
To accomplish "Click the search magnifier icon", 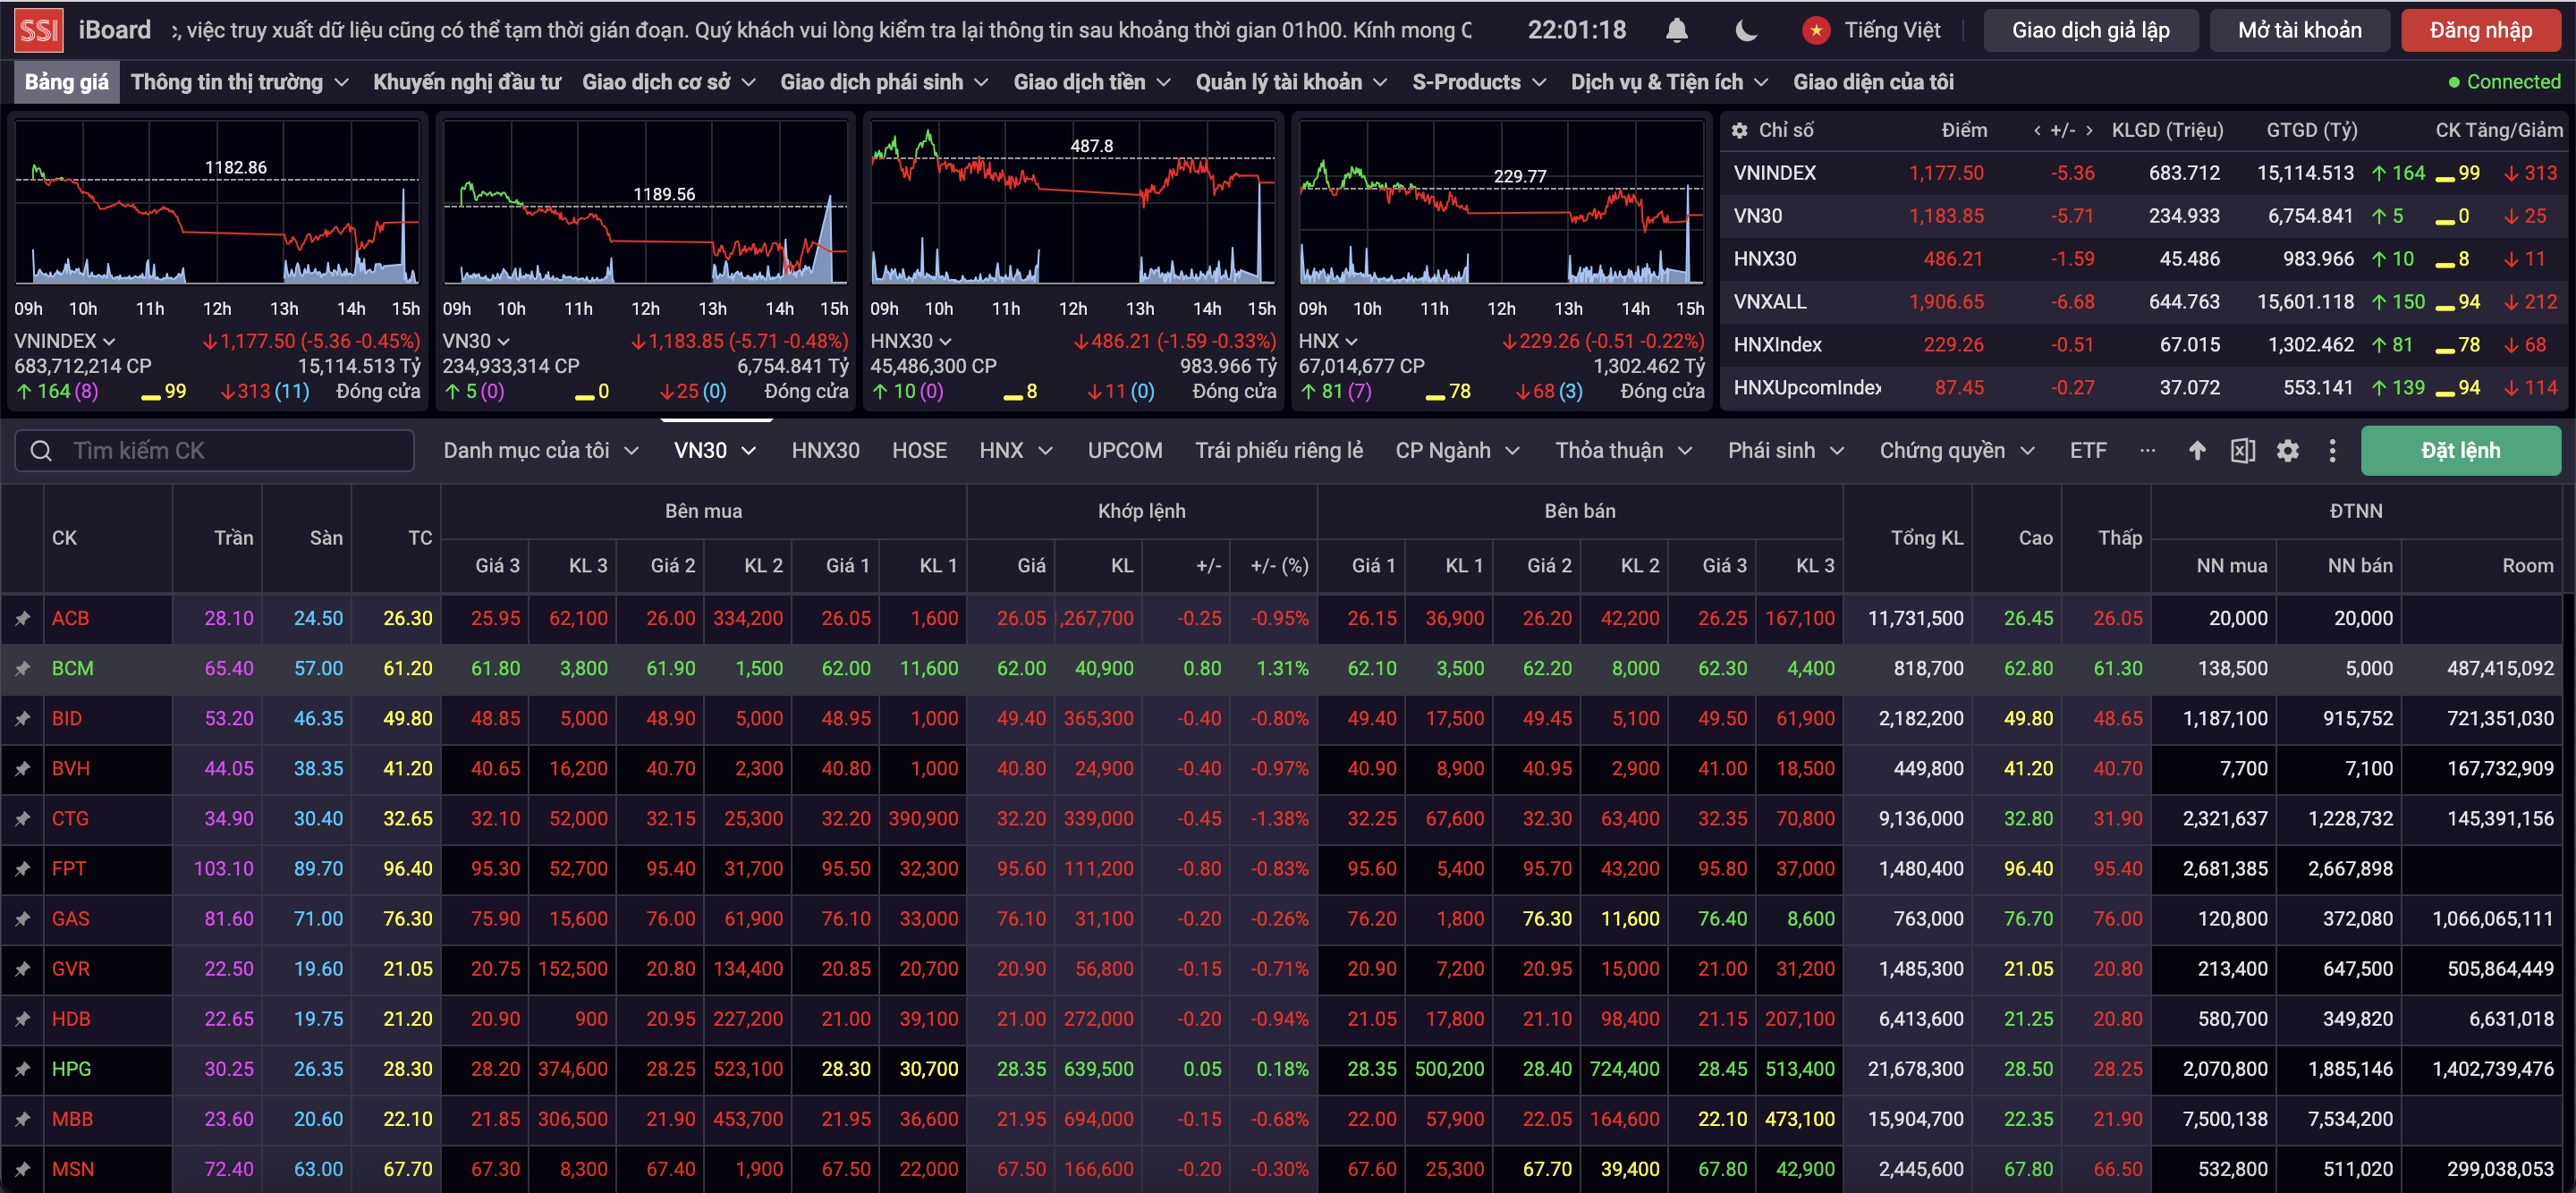I will click(x=41, y=451).
